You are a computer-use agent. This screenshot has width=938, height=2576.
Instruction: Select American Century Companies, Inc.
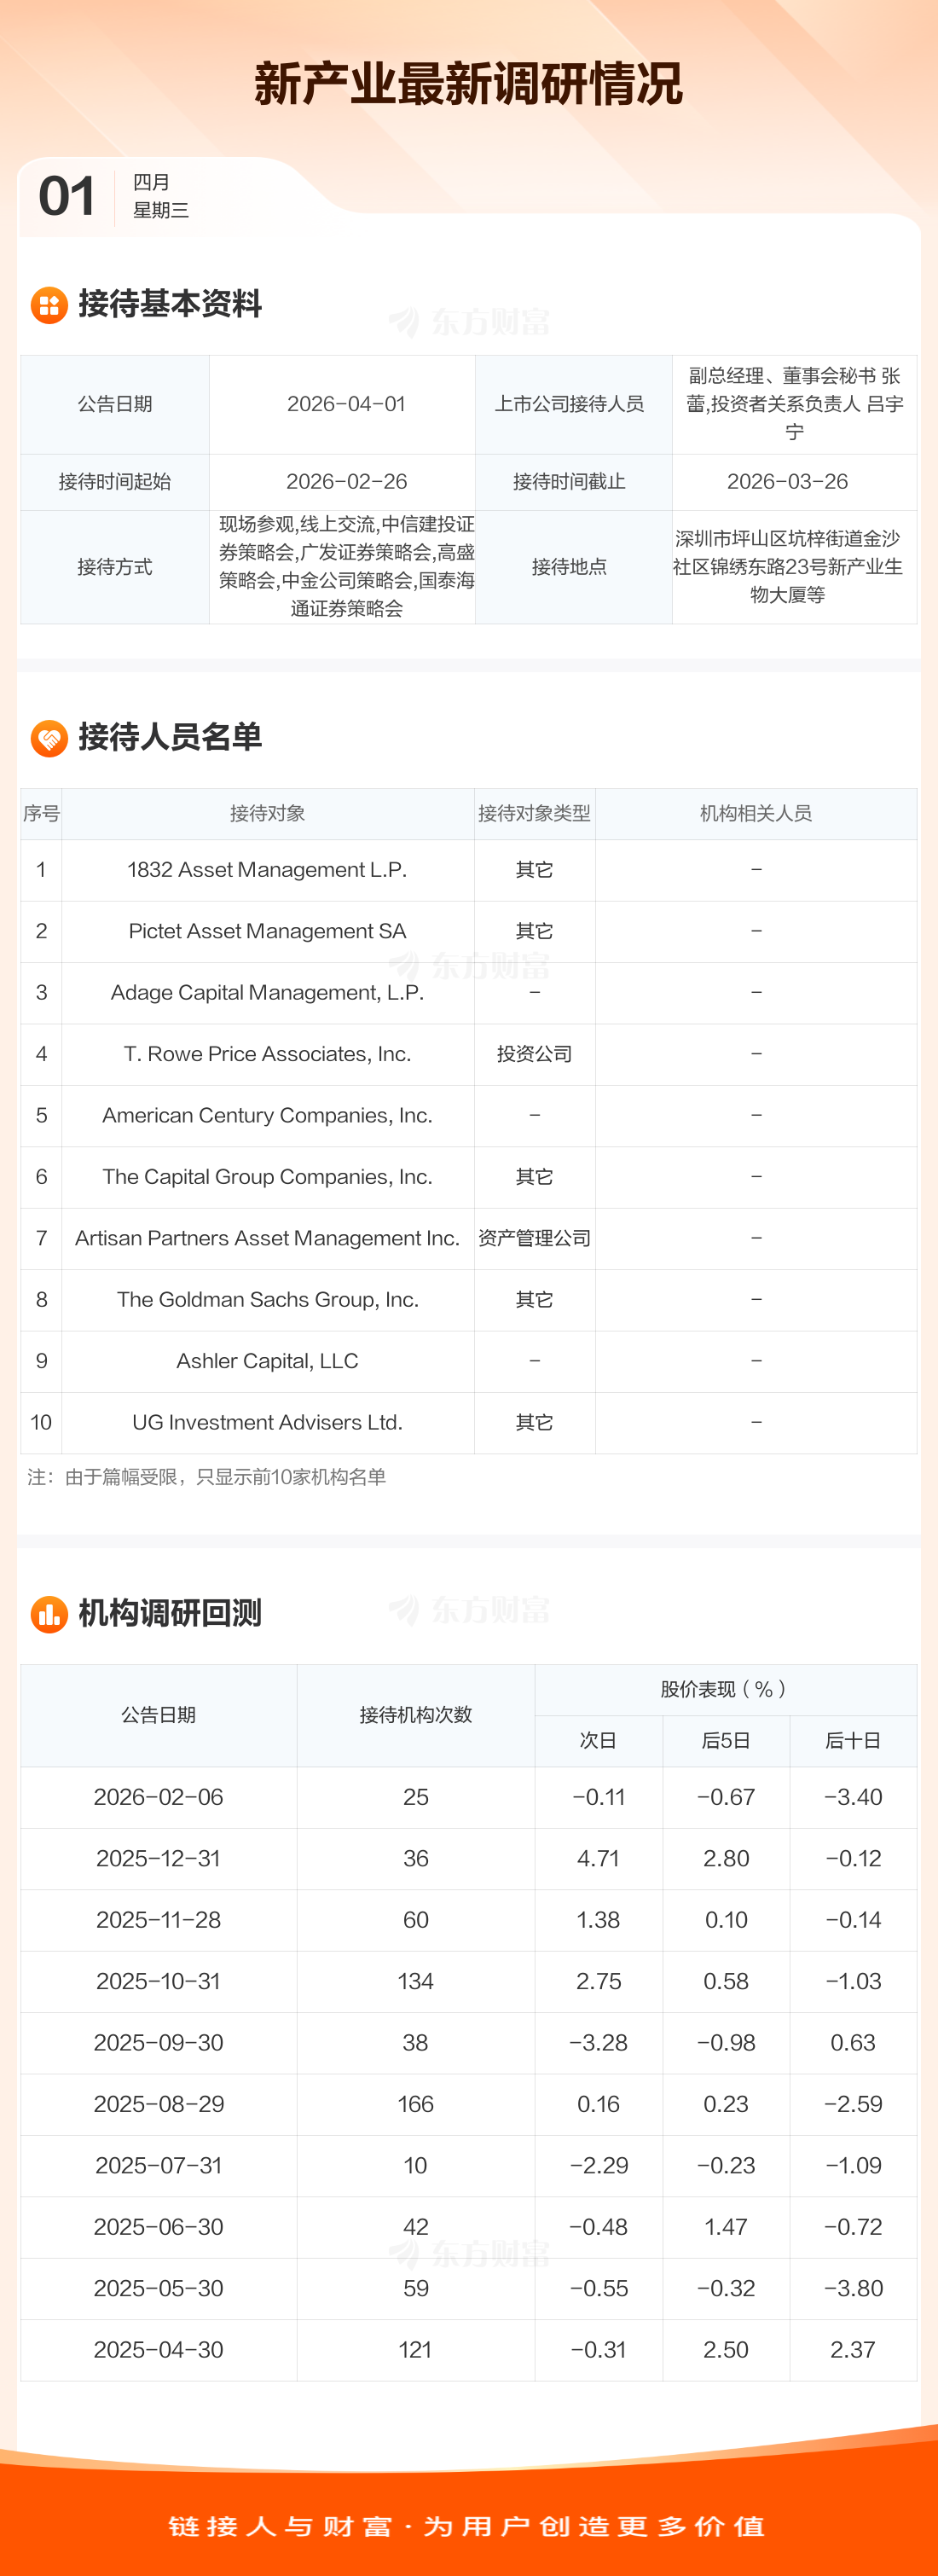point(267,1116)
